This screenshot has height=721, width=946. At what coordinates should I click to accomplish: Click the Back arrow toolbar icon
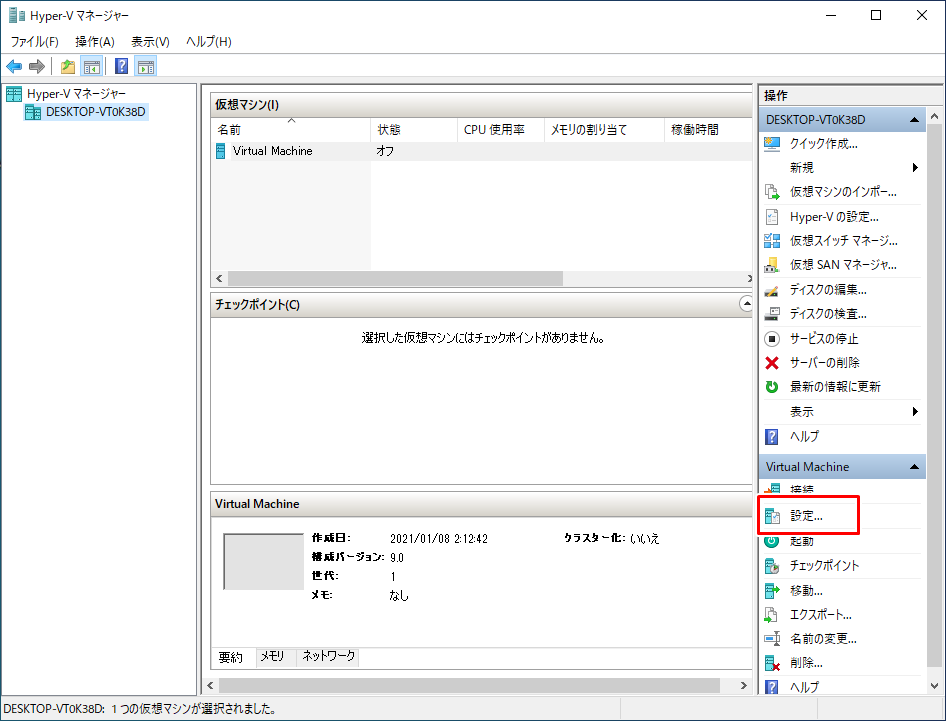(x=14, y=67)
